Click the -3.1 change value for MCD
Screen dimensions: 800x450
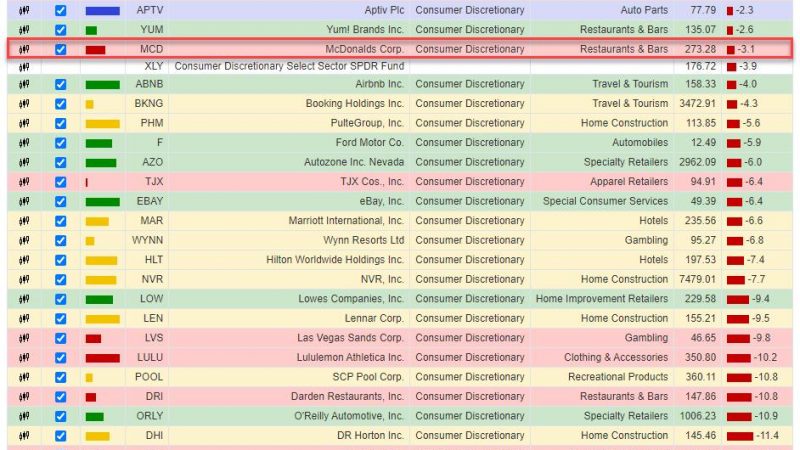pyautogui.click(x=745, y=49)
